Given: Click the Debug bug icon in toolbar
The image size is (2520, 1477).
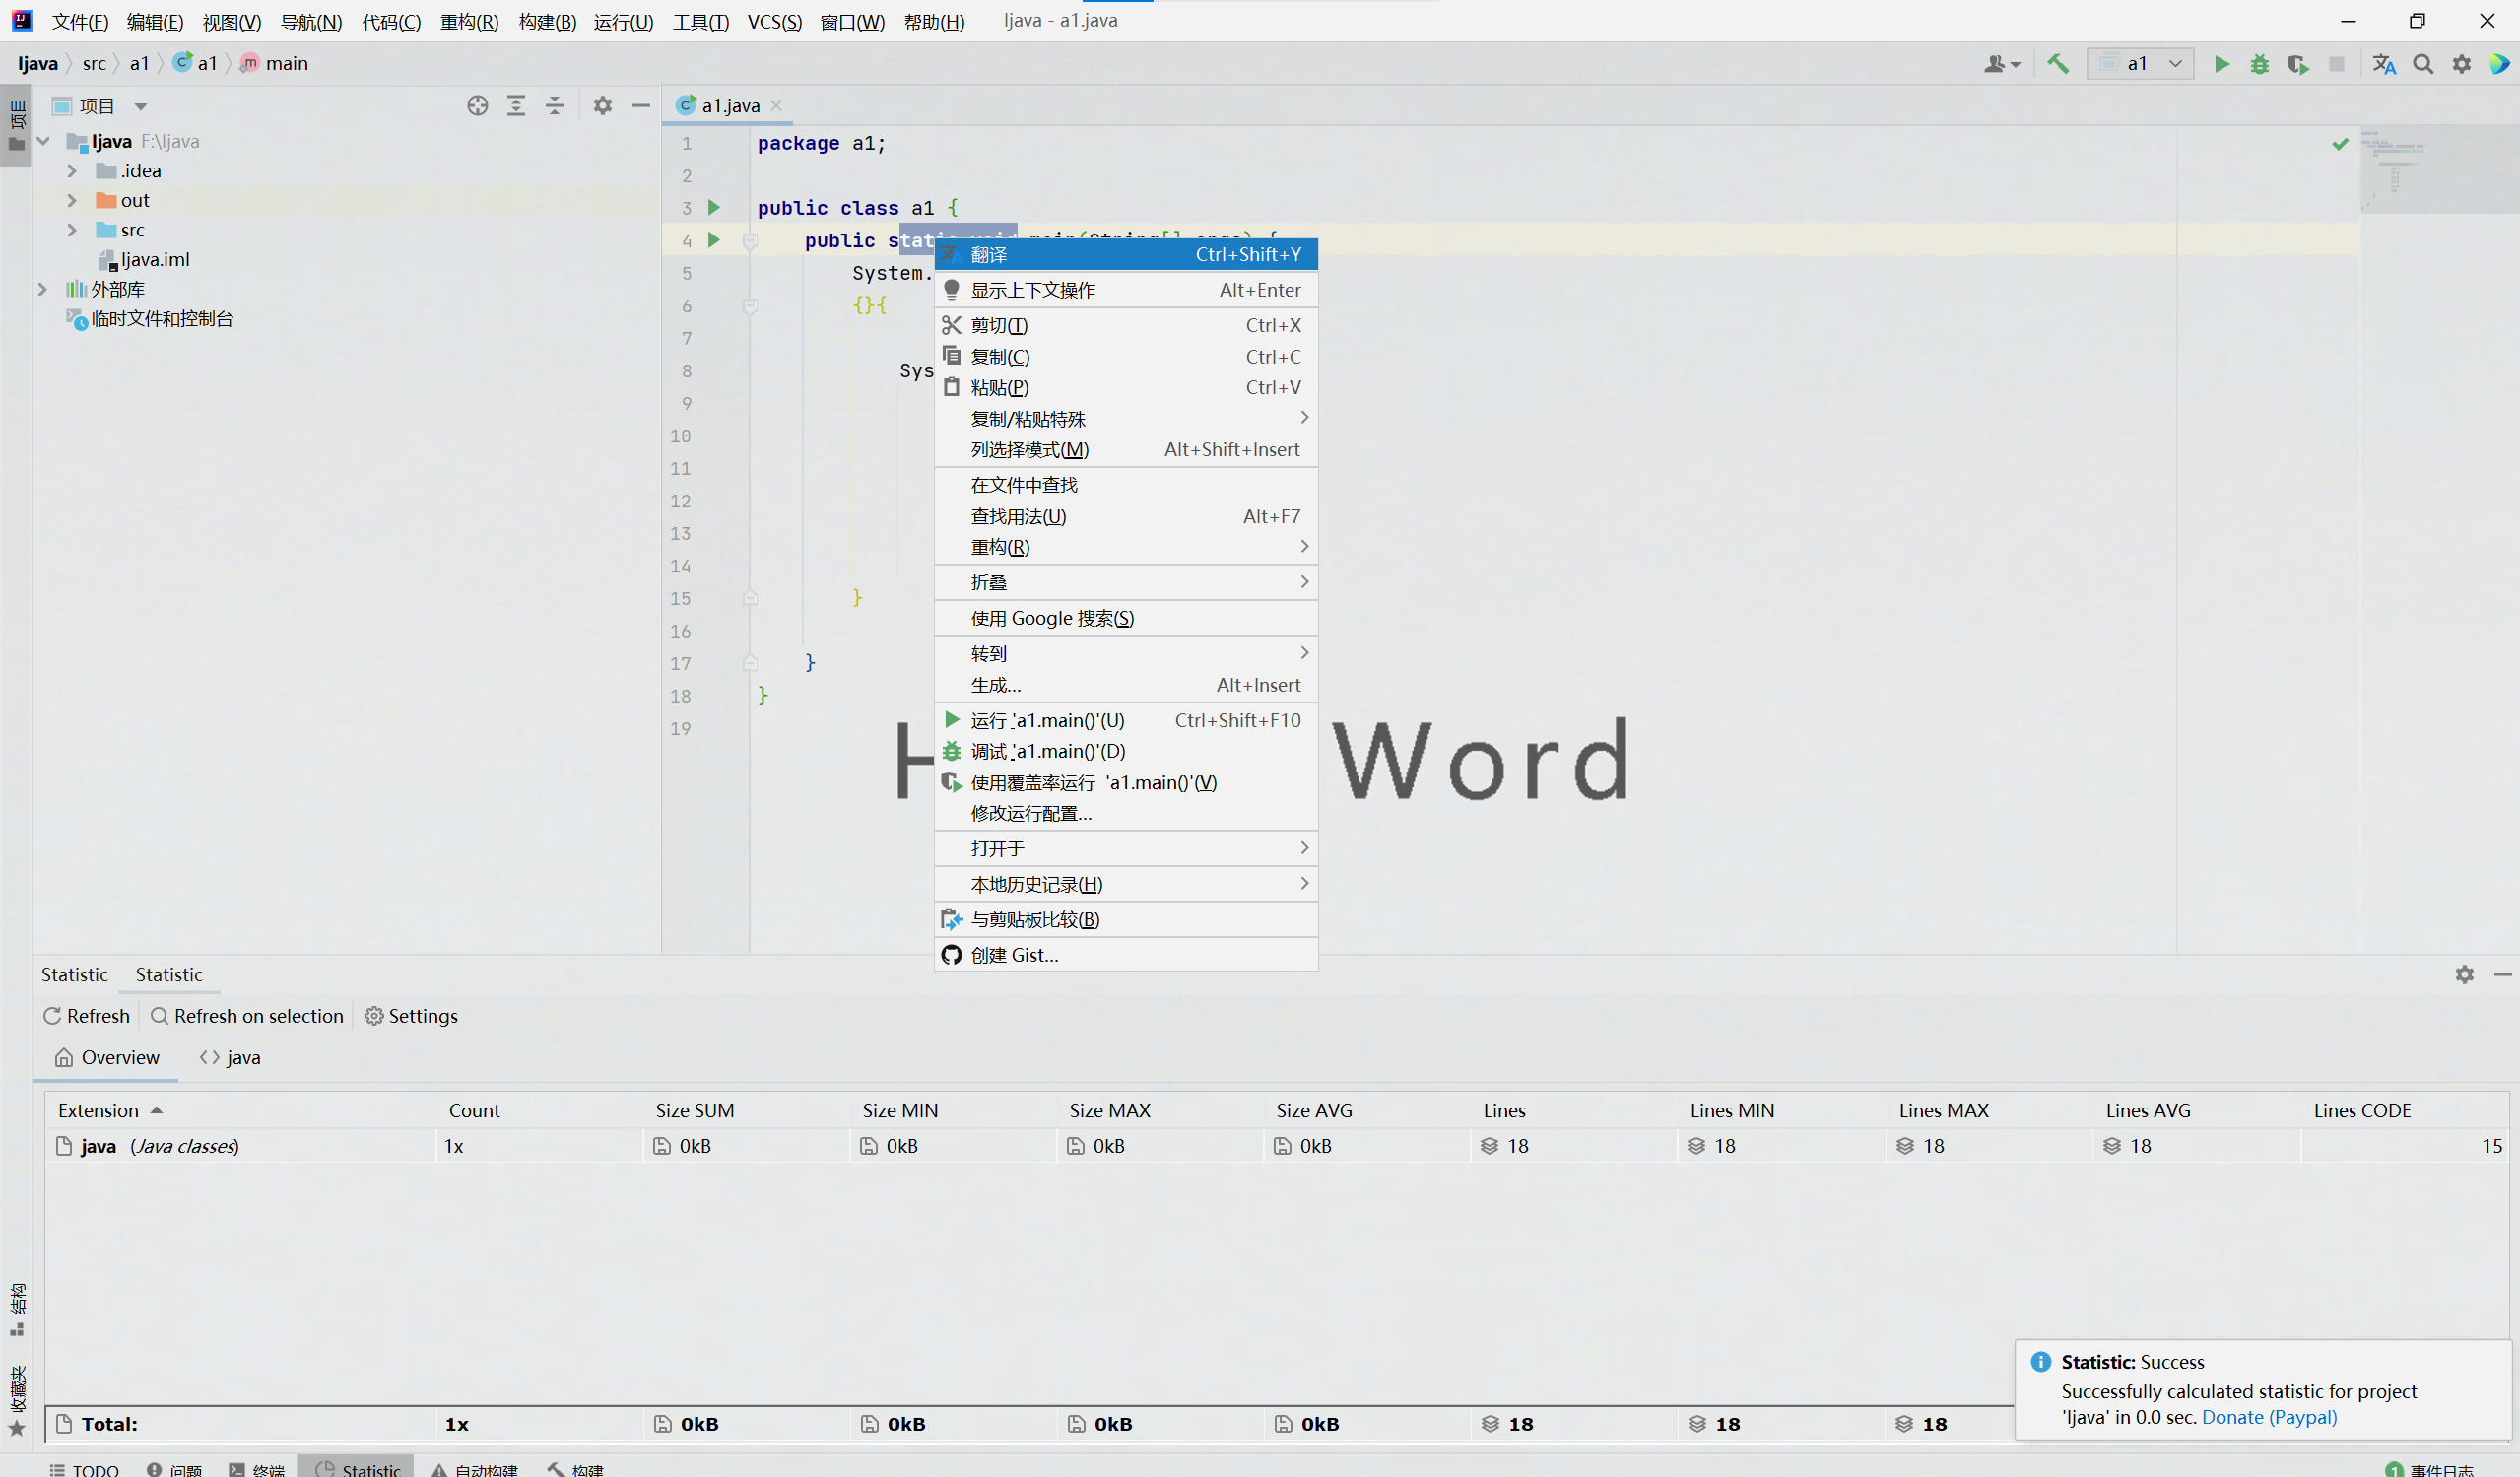Looking at the screenshot, I should tap(2259, 64).
